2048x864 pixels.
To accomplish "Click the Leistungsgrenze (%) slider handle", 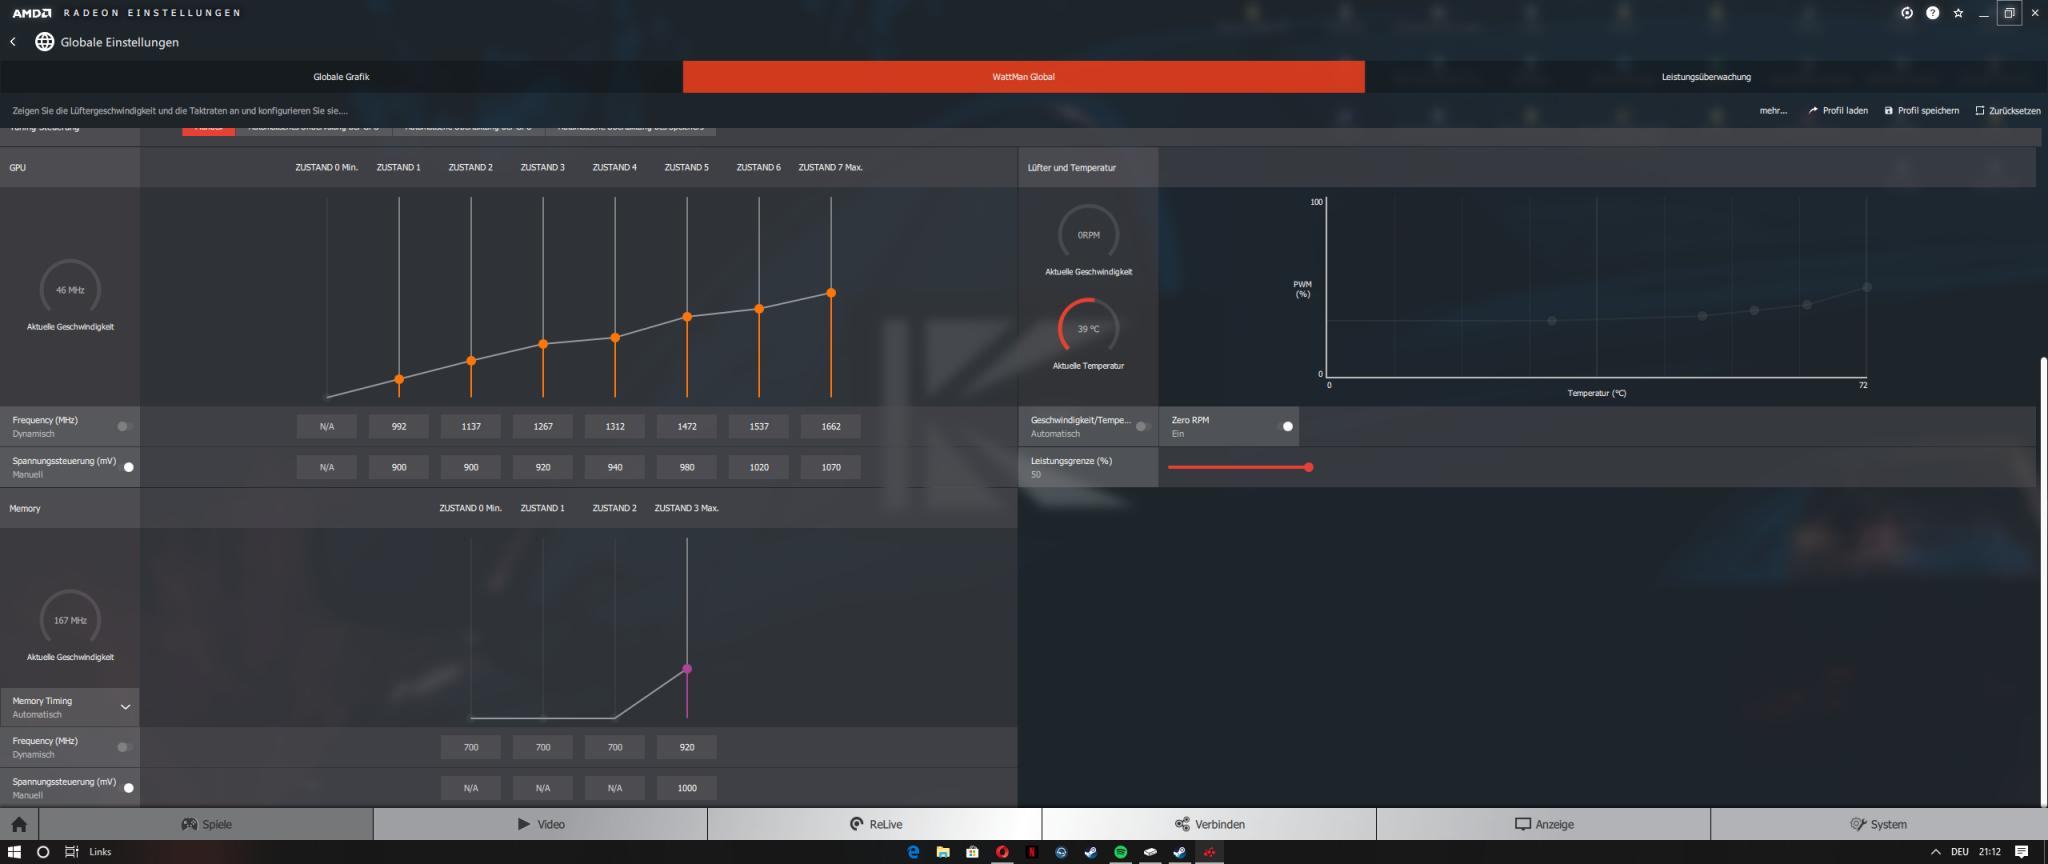I will (x=1308, y=467).
